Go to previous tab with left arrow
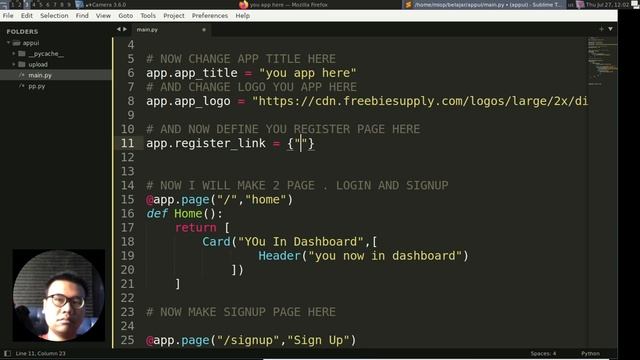The width and height of the screenshot is (640, 360). [x=118, y=29]
